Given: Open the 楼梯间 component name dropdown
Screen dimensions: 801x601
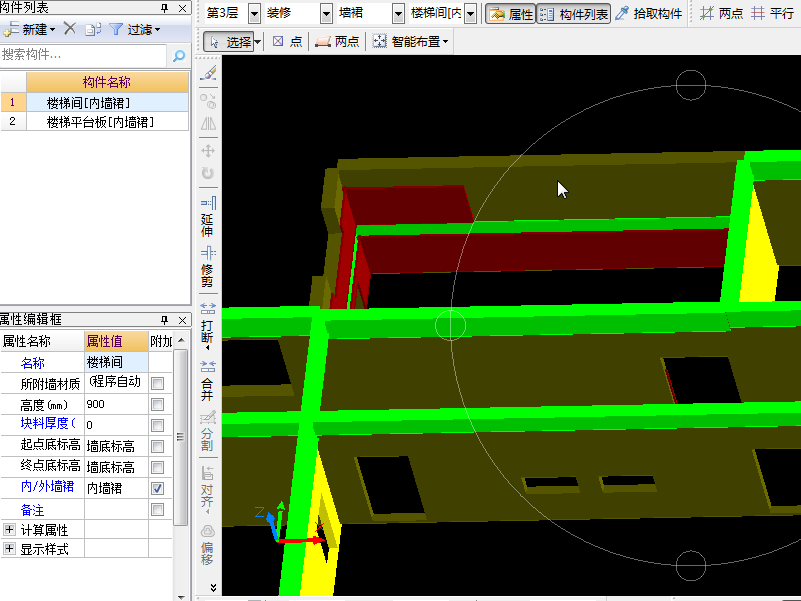Looking at the screenshot, I should pyautogui.click(x=471, y=14).
